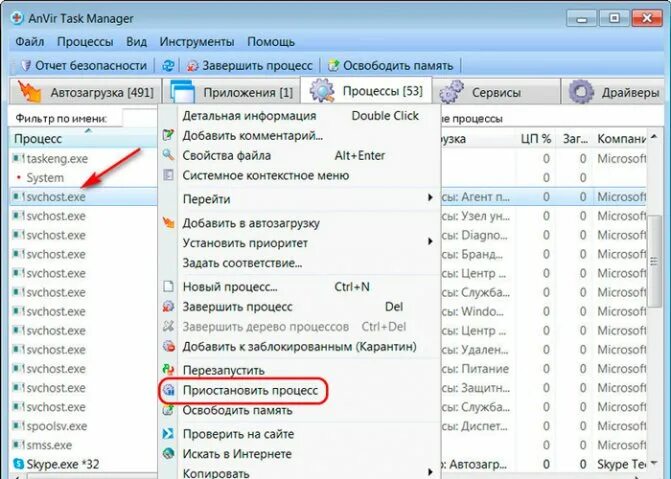Viewport: 671px width, 479px height.
Task: Switch to Сервисы tab
Action: tap(496, 92)
